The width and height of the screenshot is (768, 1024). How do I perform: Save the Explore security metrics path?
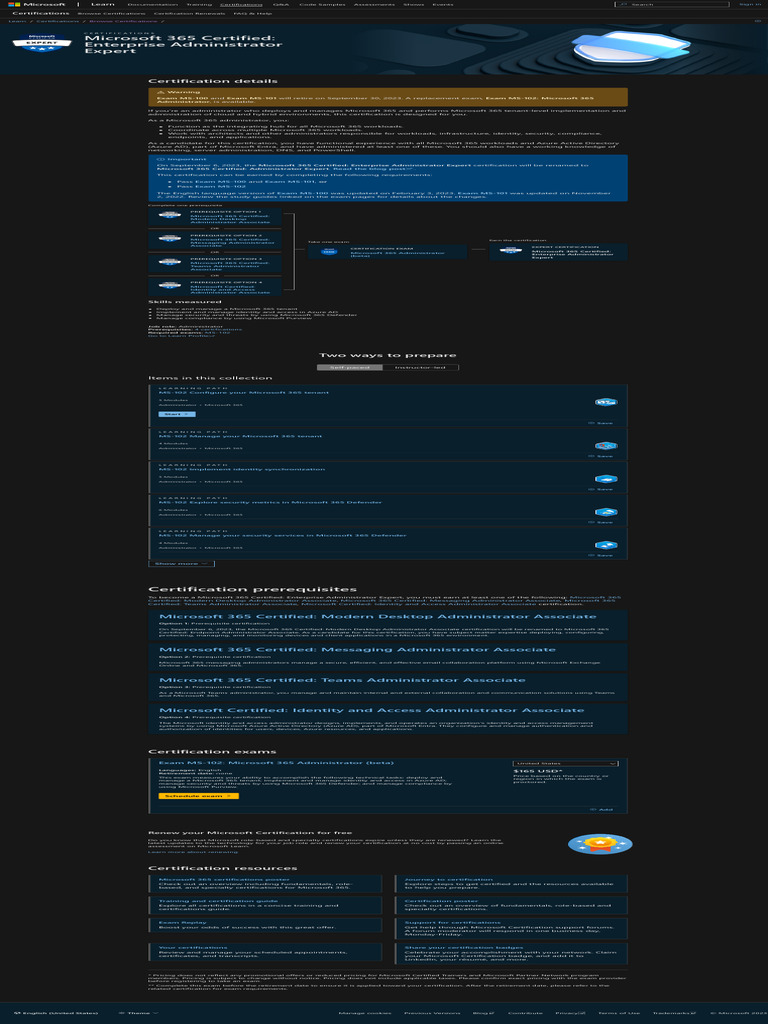pyautogui.click(x=601, y=522)
